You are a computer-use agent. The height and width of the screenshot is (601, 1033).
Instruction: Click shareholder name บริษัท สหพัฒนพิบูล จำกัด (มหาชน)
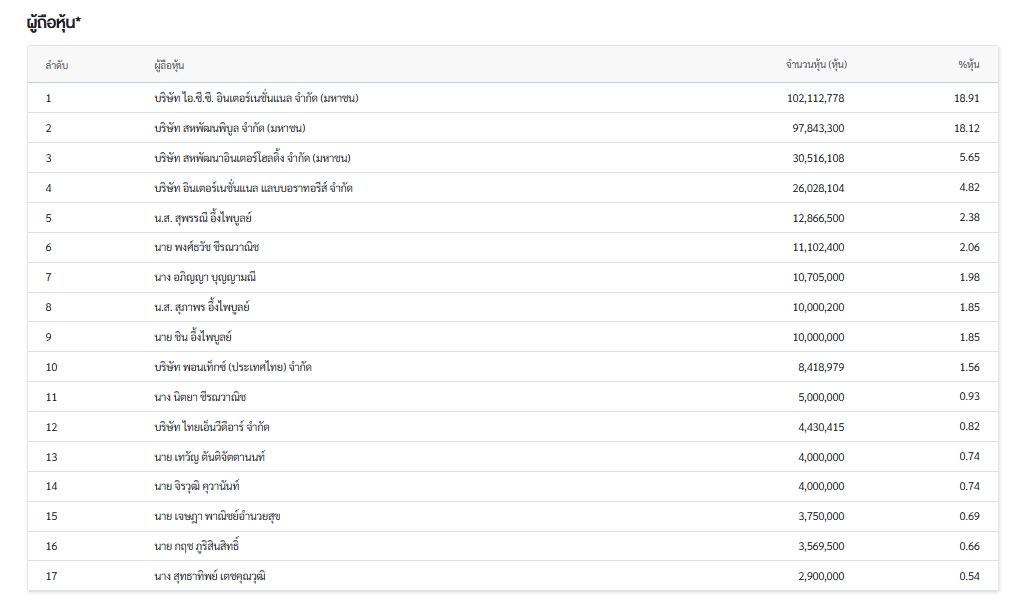point(230,128)
